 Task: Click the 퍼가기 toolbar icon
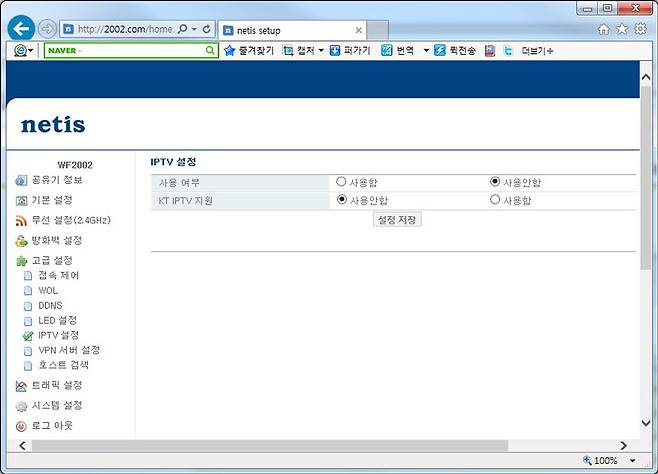[335, 51]
